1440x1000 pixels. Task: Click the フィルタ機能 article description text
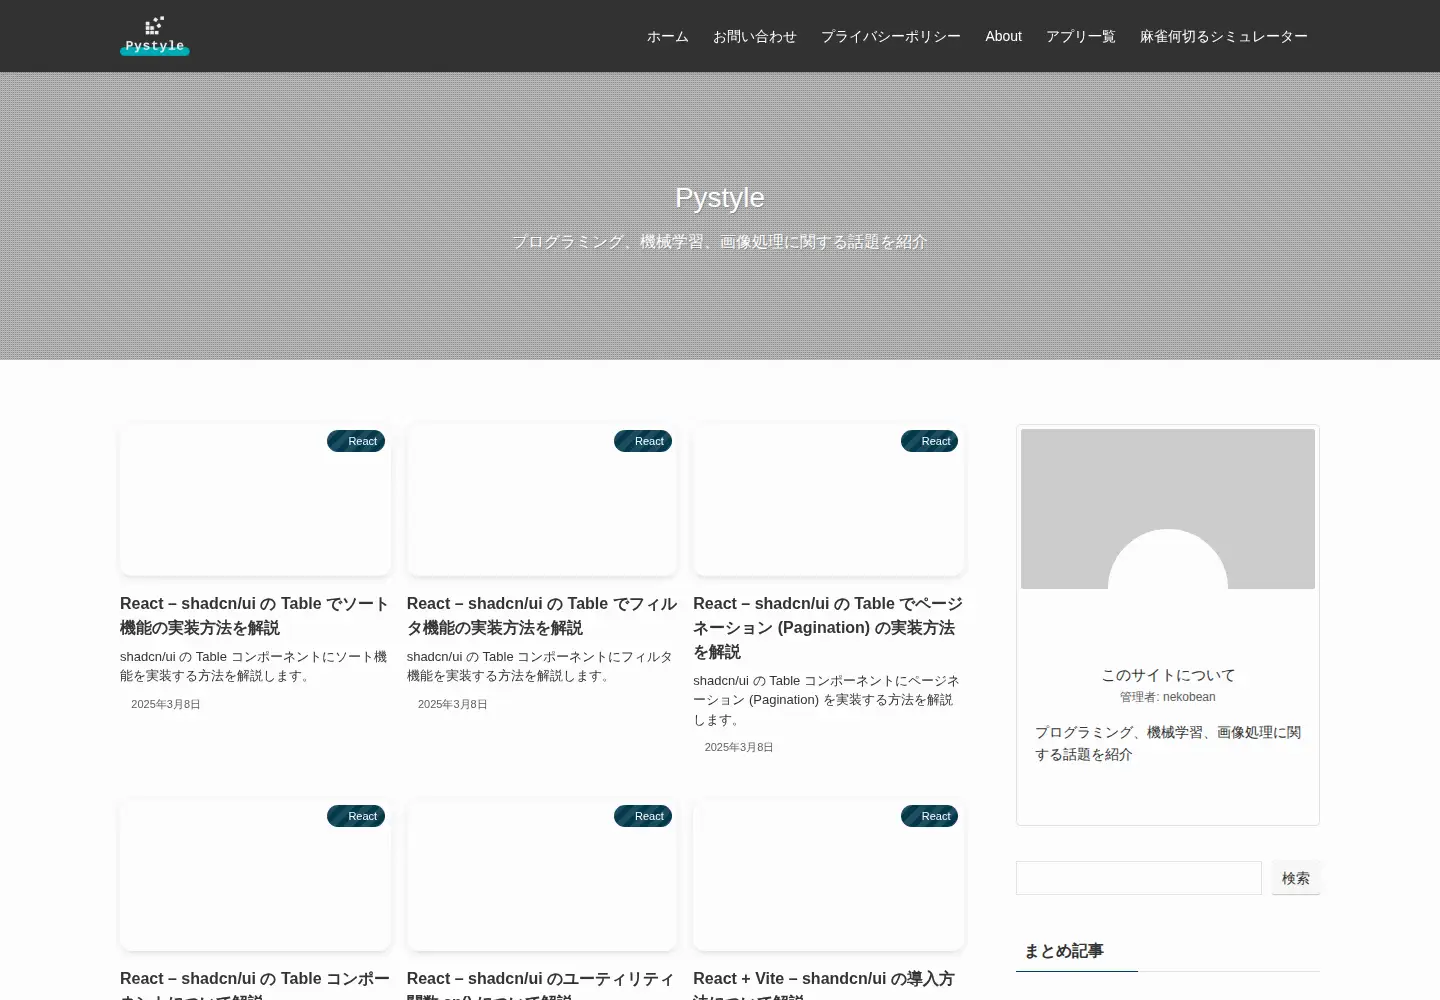pos(540,666)
